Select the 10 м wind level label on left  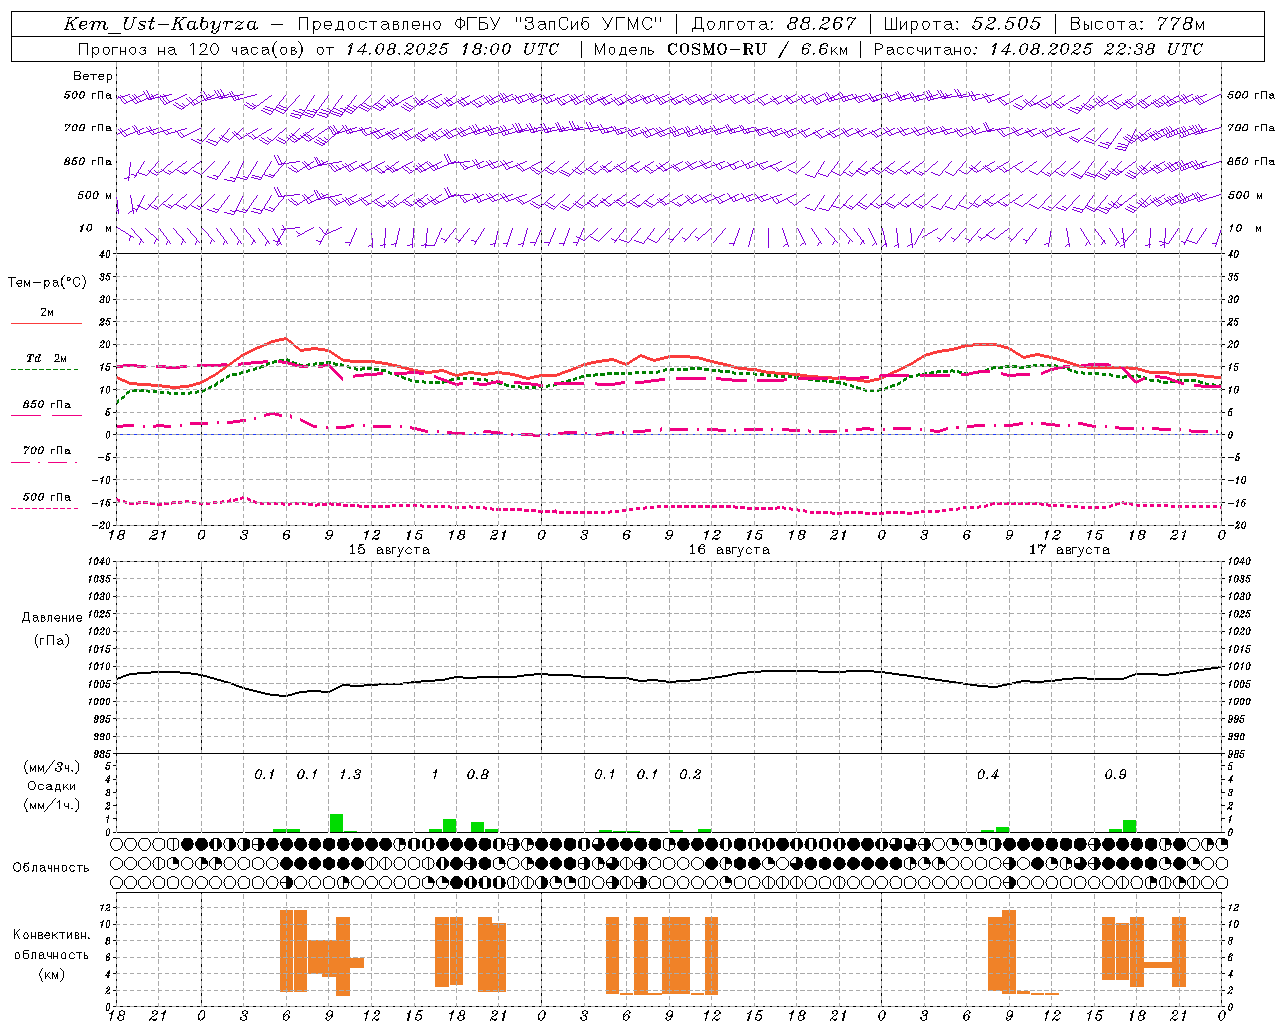(96, 228)
